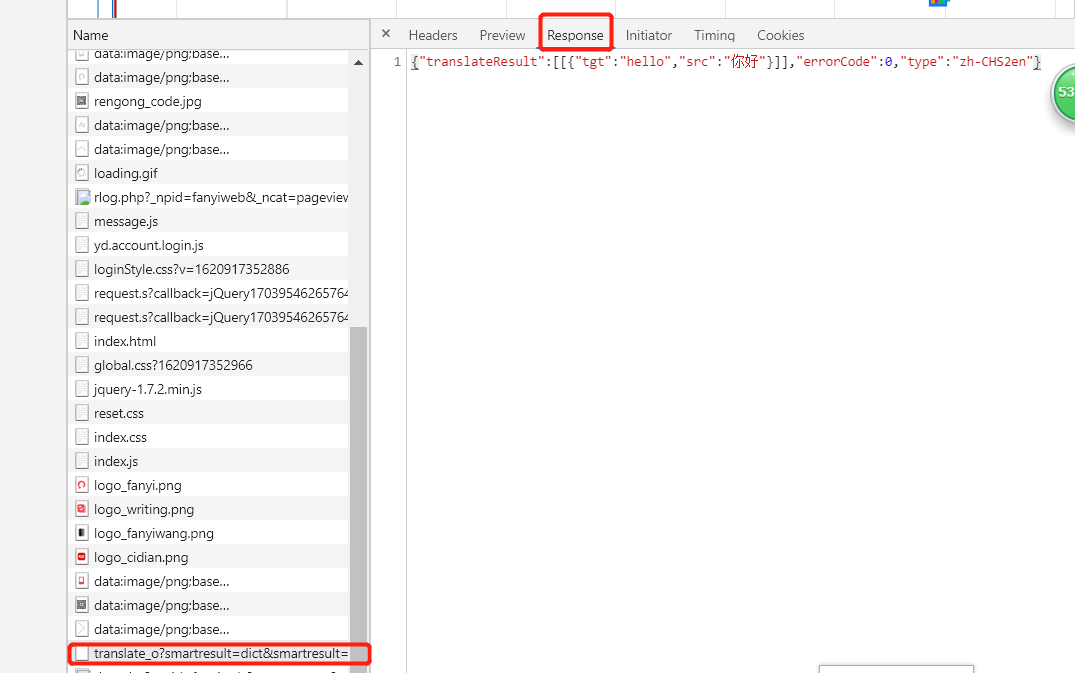This screenshot has height=673, width=1075.
Task: Click the hello value in response
Action: coord(645,62)
